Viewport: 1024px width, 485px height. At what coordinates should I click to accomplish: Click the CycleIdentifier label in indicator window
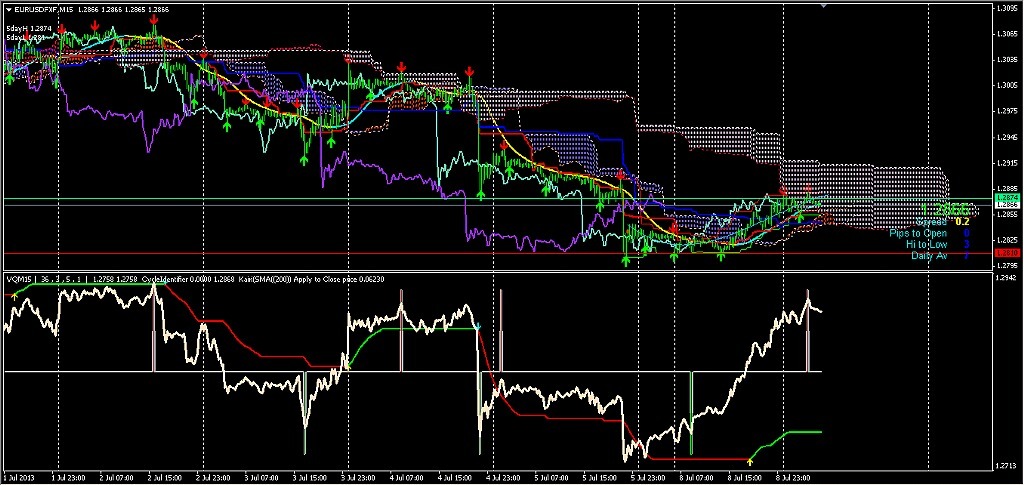pos(163,279)
